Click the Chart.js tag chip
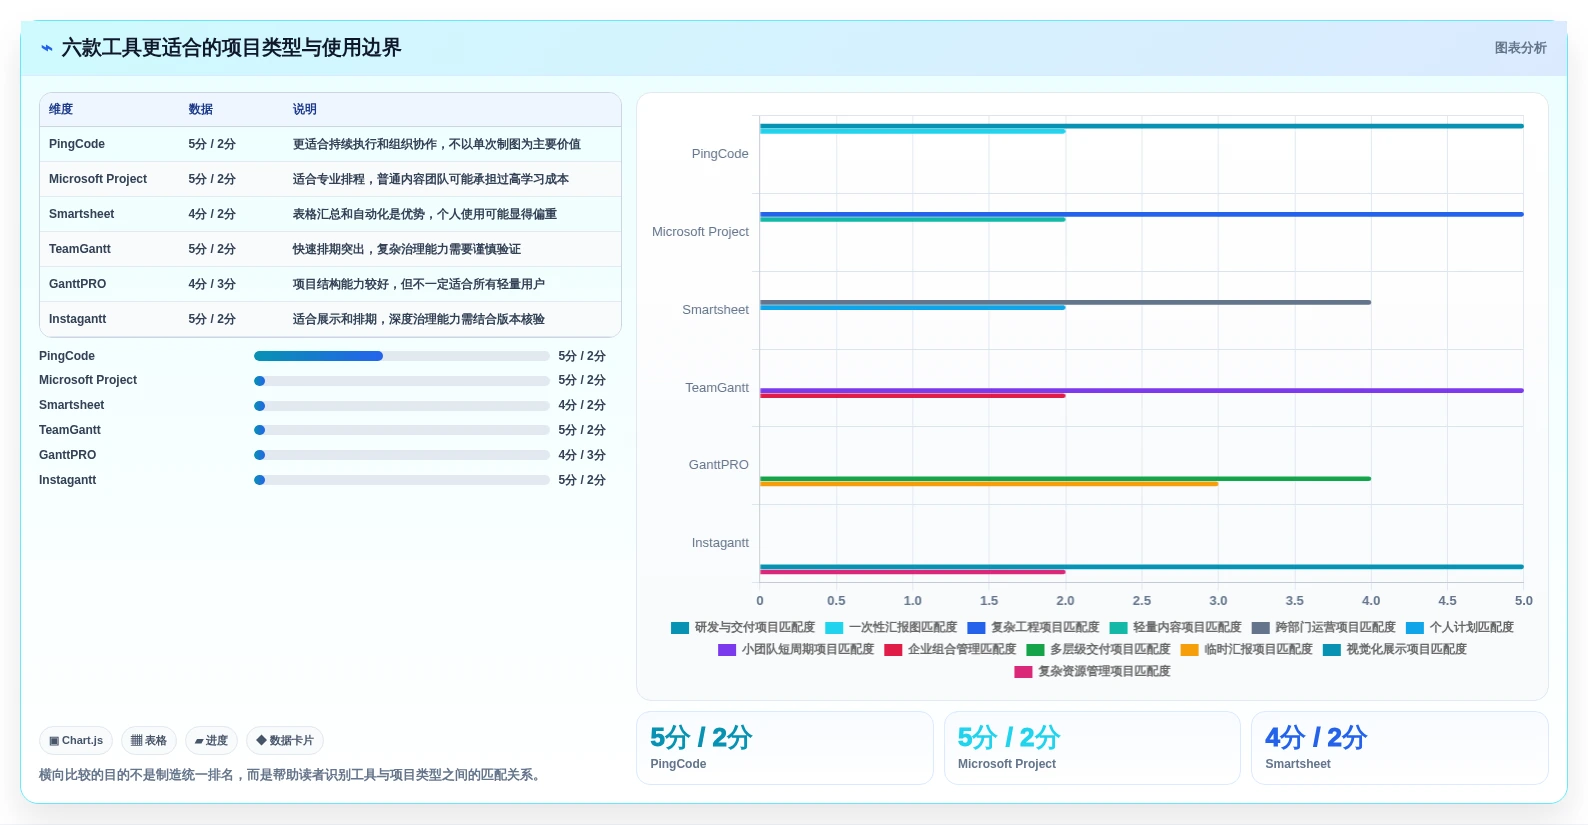Screen dimensions: 1588x825 (x=76, y=741)
